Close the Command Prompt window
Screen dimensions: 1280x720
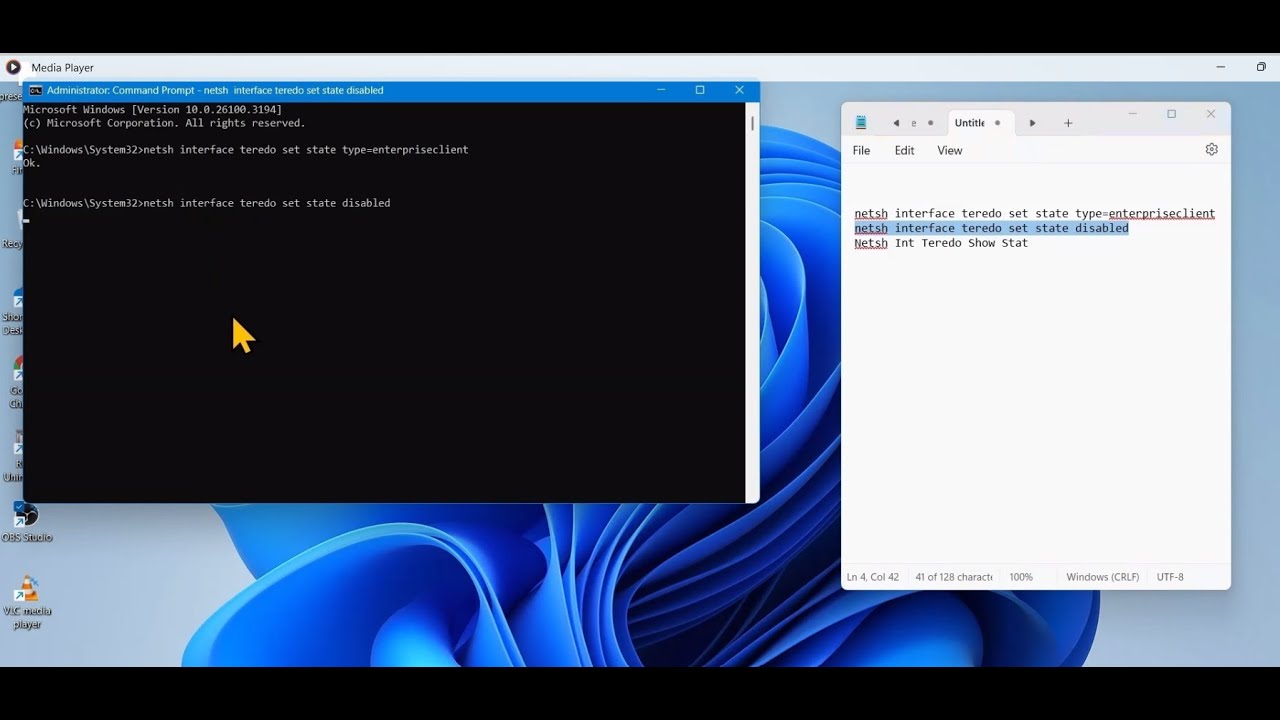739,90
